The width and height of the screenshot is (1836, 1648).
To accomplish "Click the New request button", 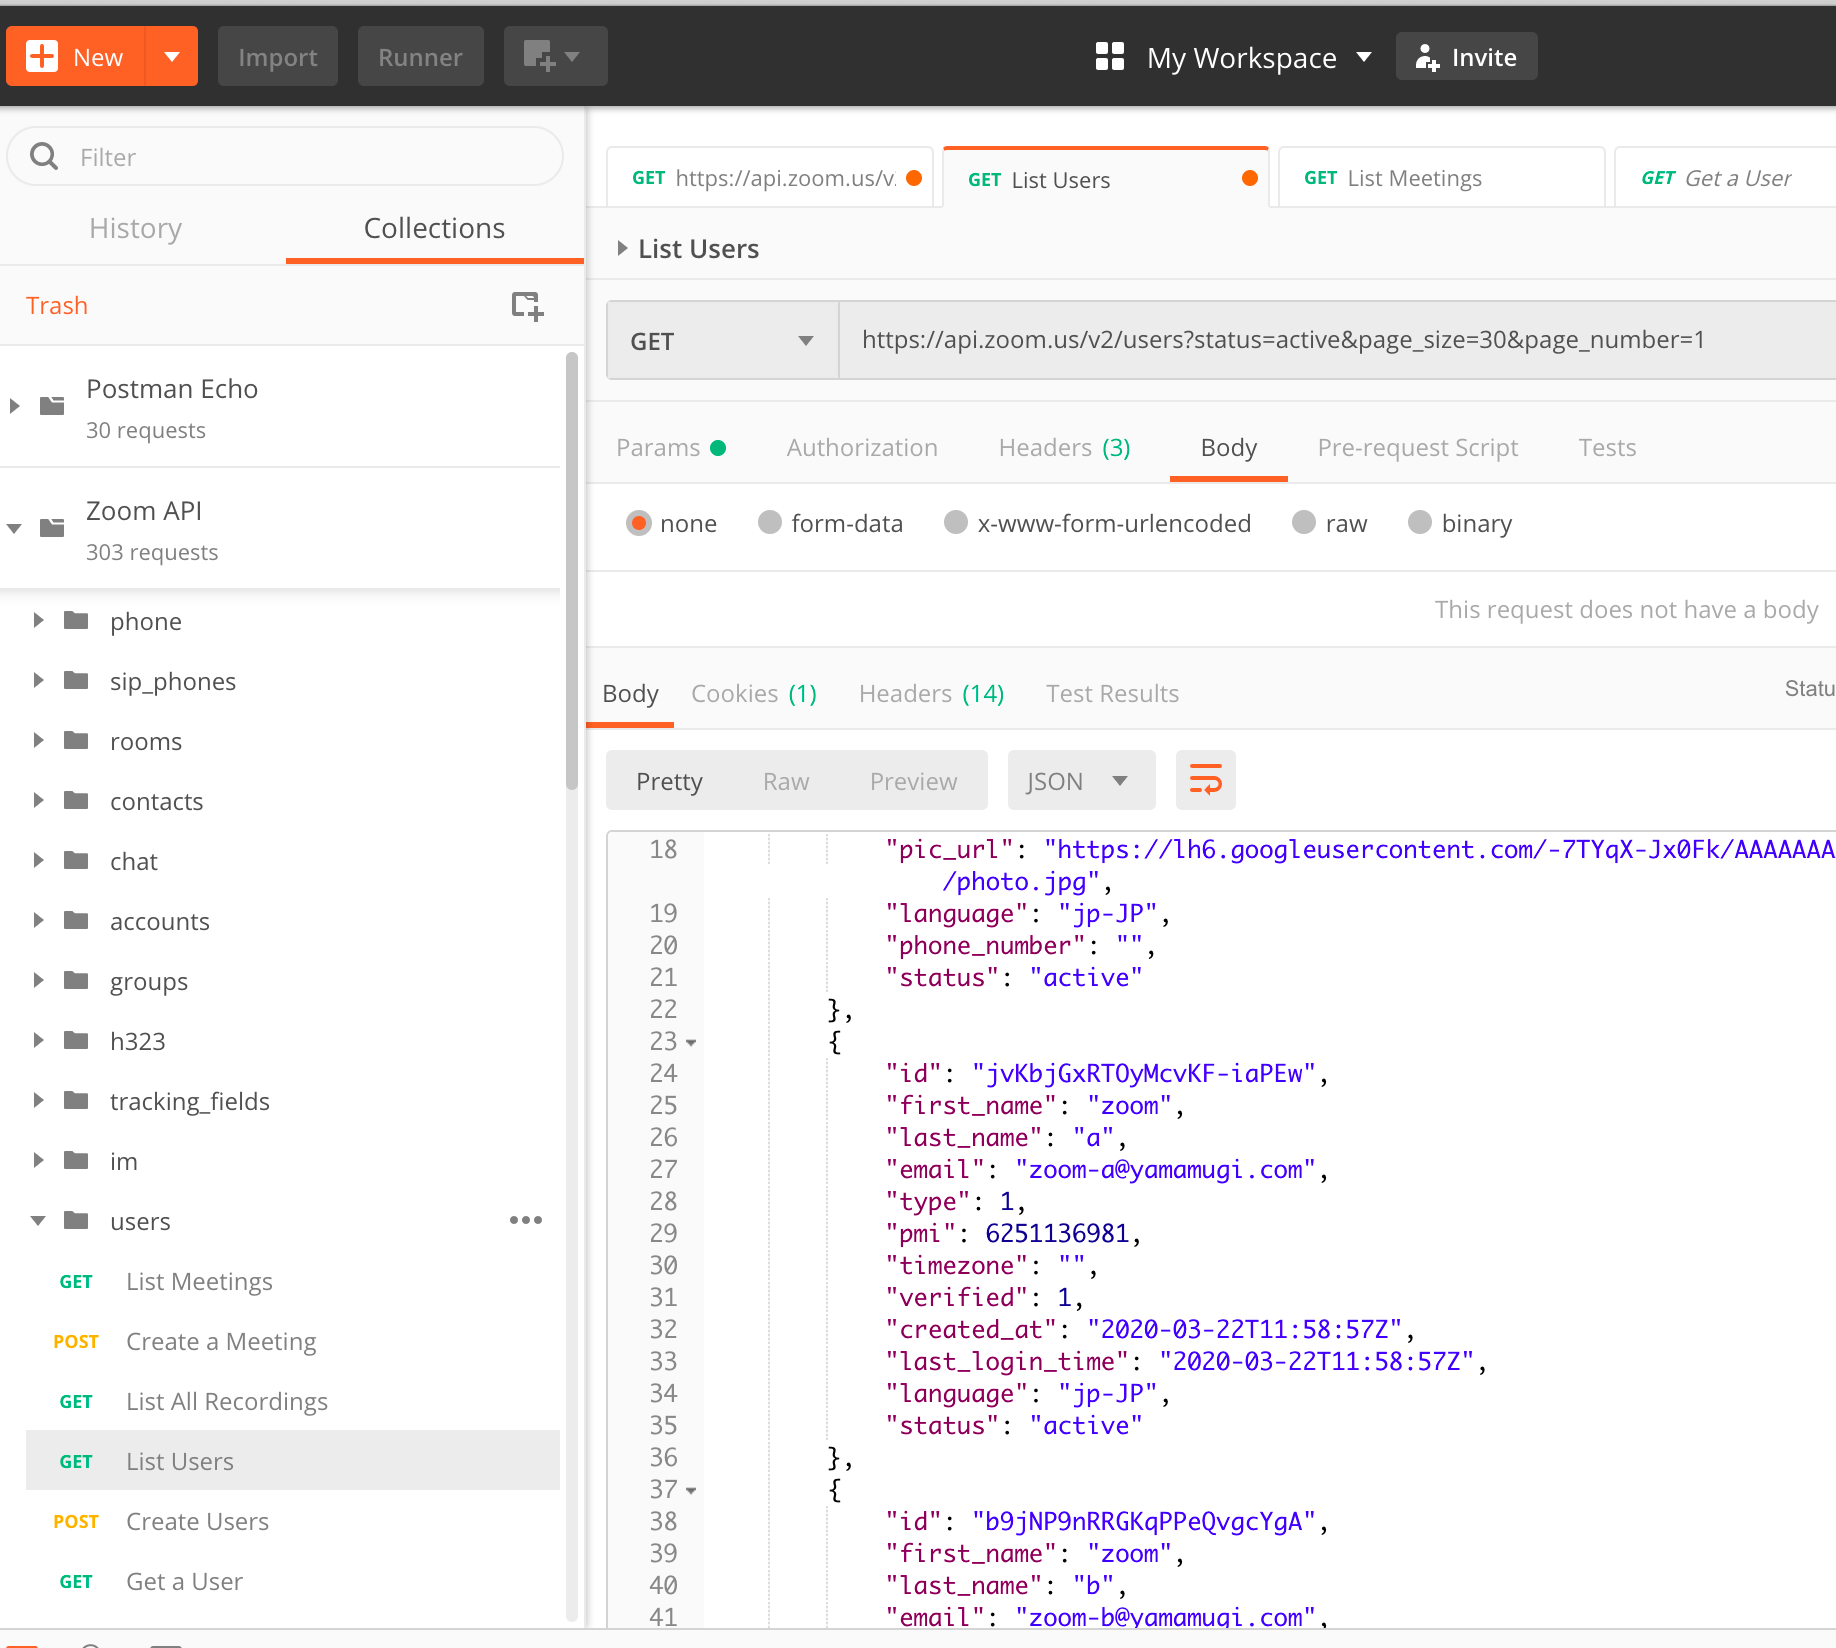I will (76, 57).
